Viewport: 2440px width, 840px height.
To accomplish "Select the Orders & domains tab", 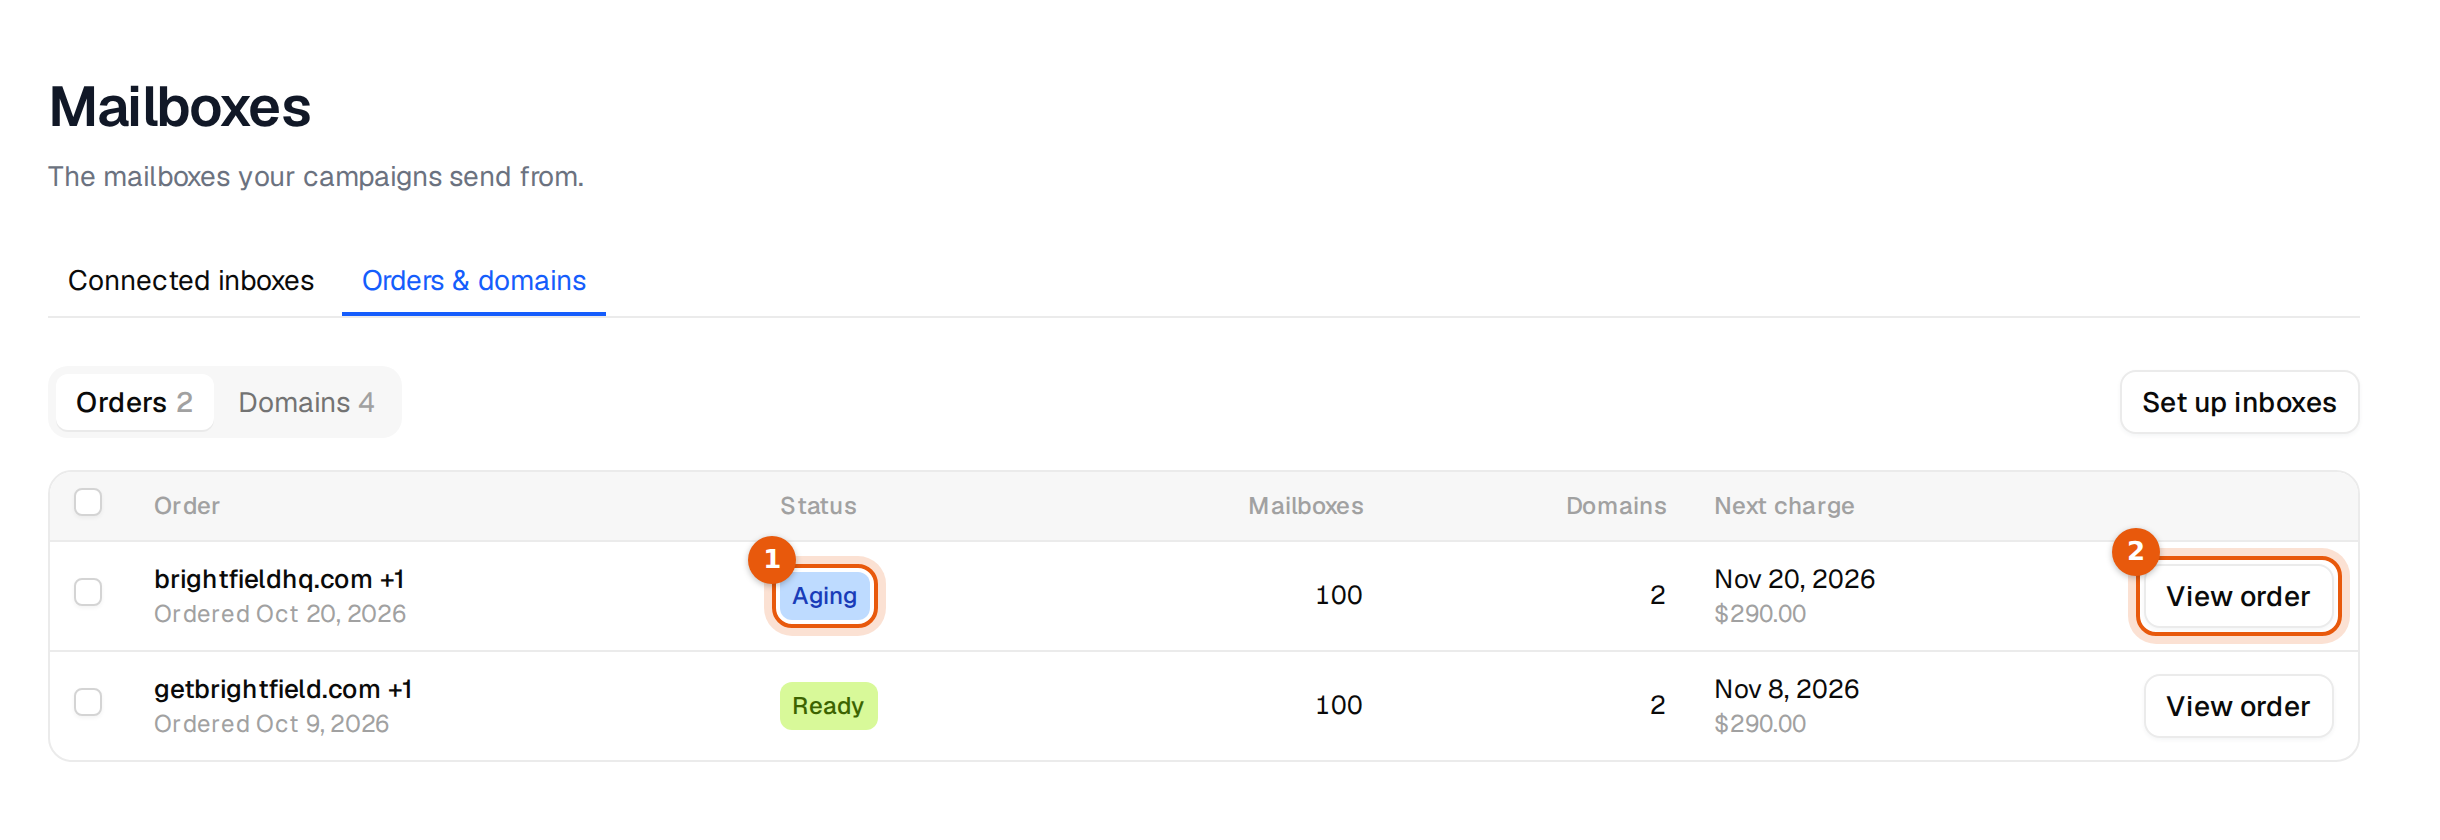I will pyautogui.click(x=474, y=281).
